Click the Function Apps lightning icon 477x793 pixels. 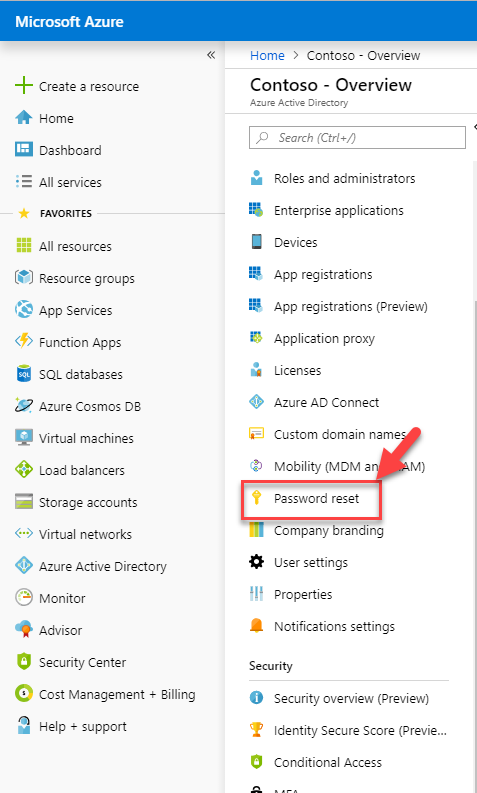[24, 341]
